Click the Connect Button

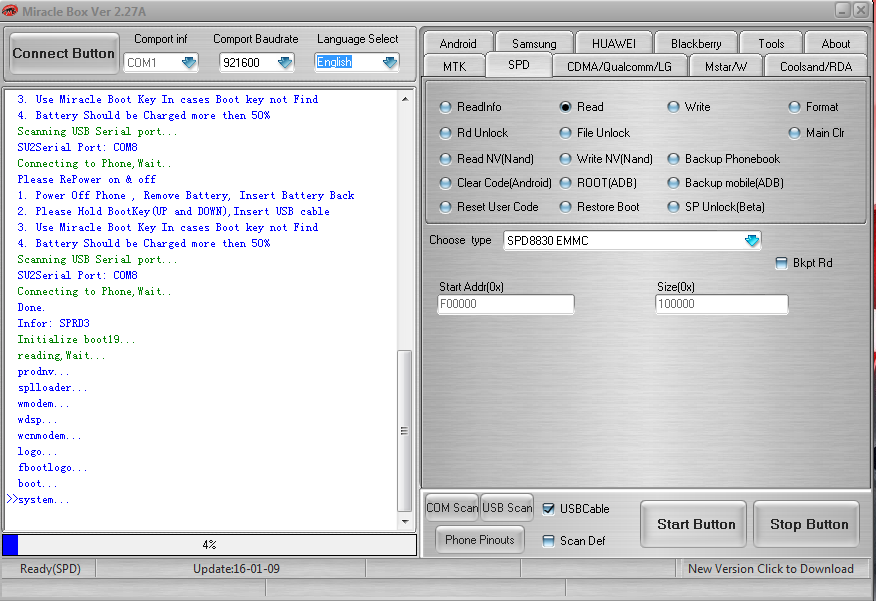click(x=64, y=53)
